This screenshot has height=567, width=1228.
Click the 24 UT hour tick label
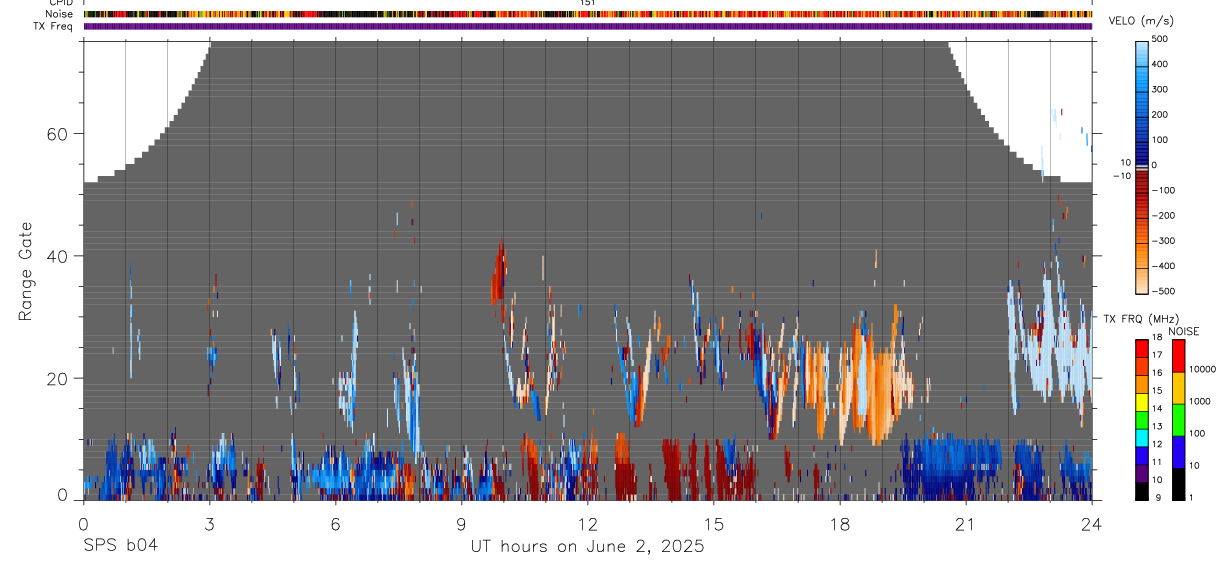[x=1092, y=524]
